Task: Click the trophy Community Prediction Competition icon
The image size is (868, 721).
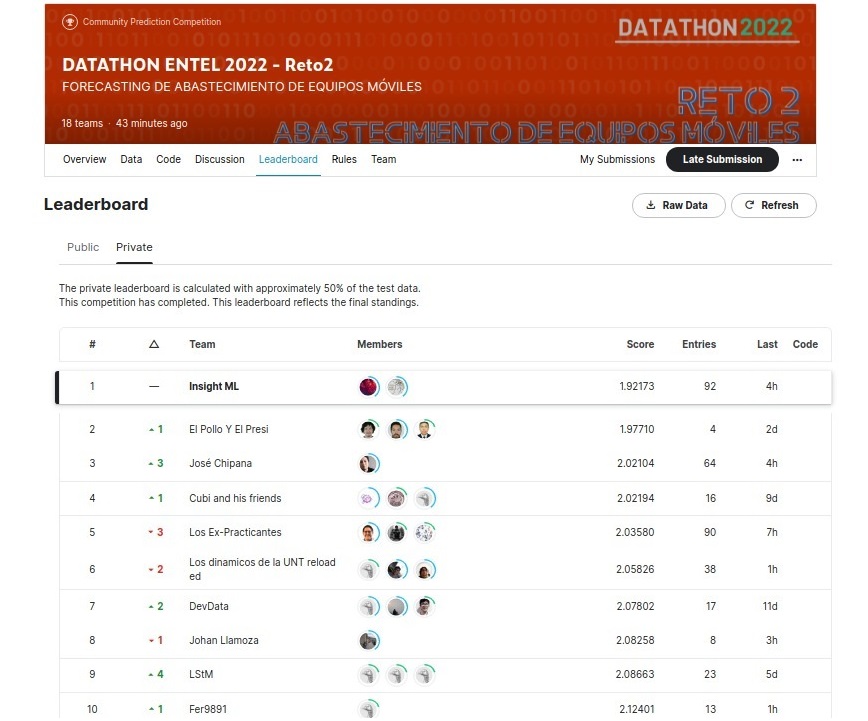Action: (x=70, y=22)
